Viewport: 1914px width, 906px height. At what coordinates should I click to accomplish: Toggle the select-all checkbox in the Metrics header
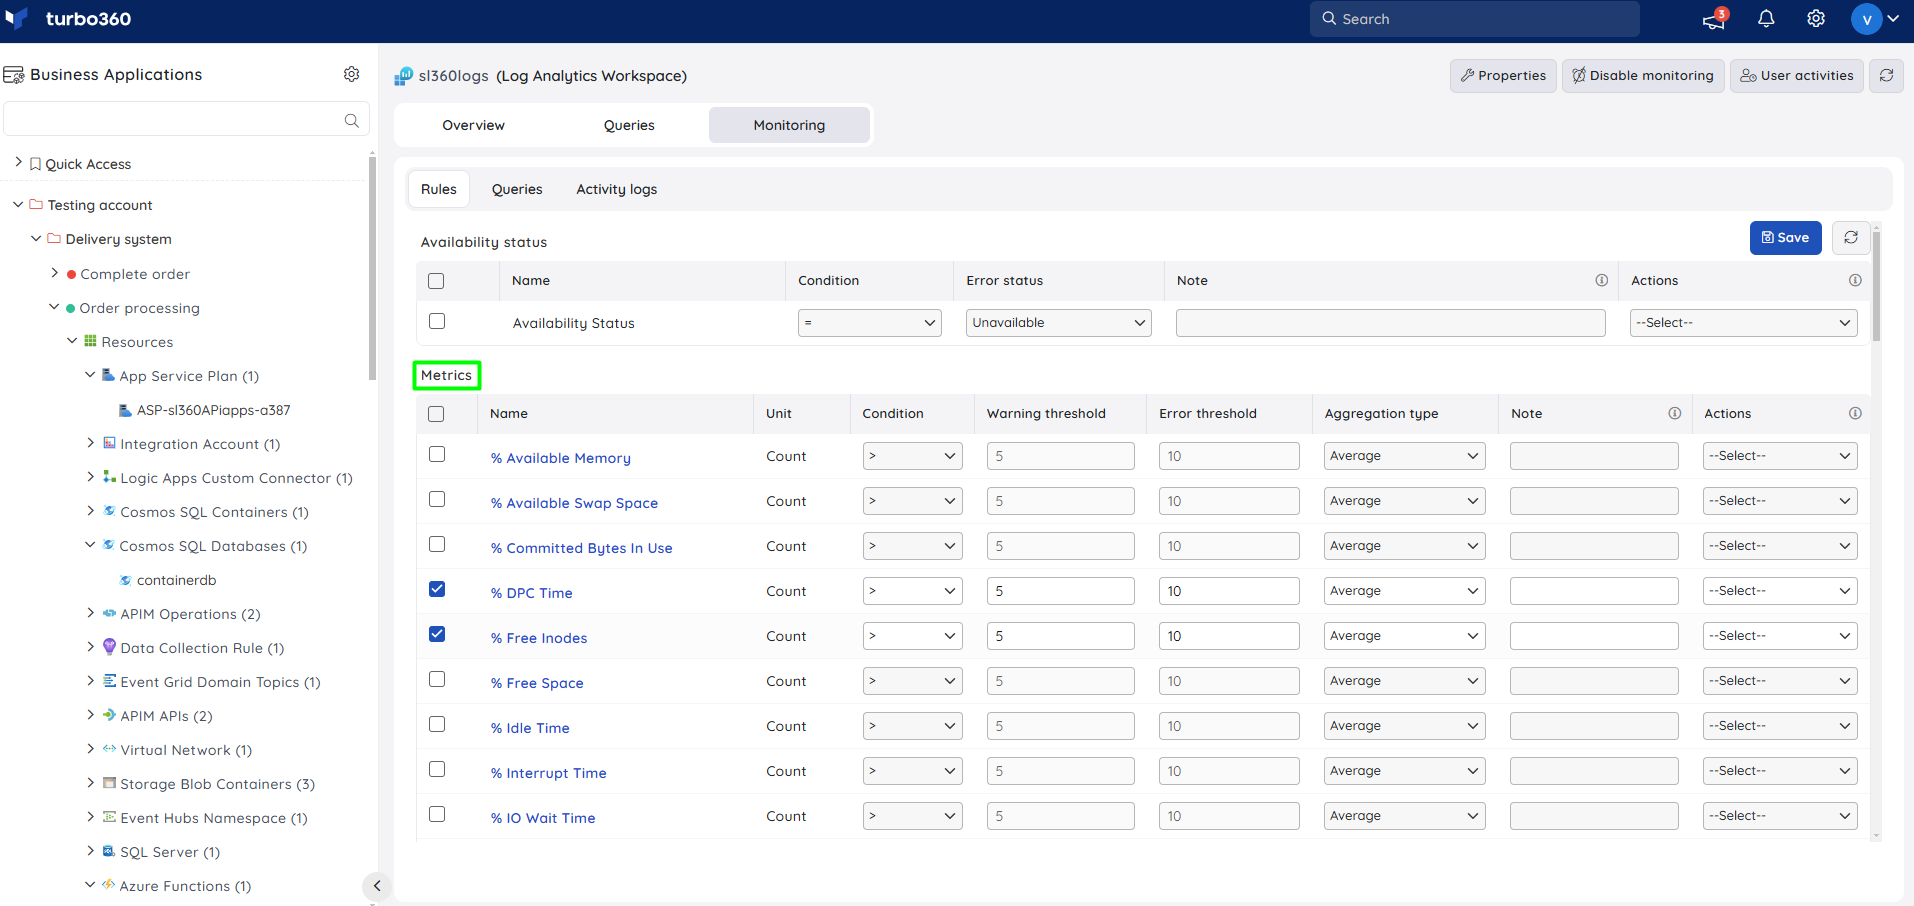tap(436, 414)
